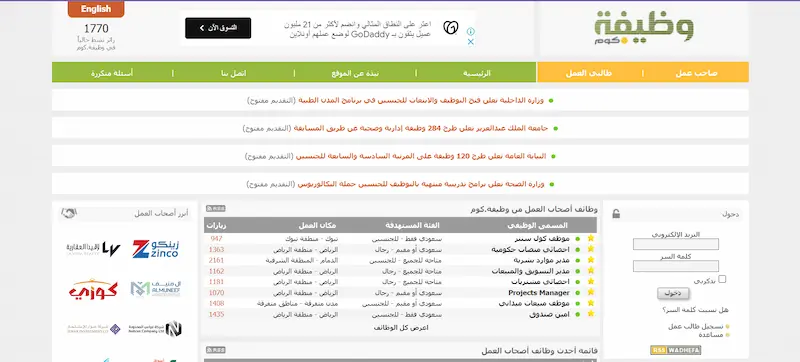Click the padlock icon in the login panel
This screenshot has height=362, width=800.
click(616, 214)
